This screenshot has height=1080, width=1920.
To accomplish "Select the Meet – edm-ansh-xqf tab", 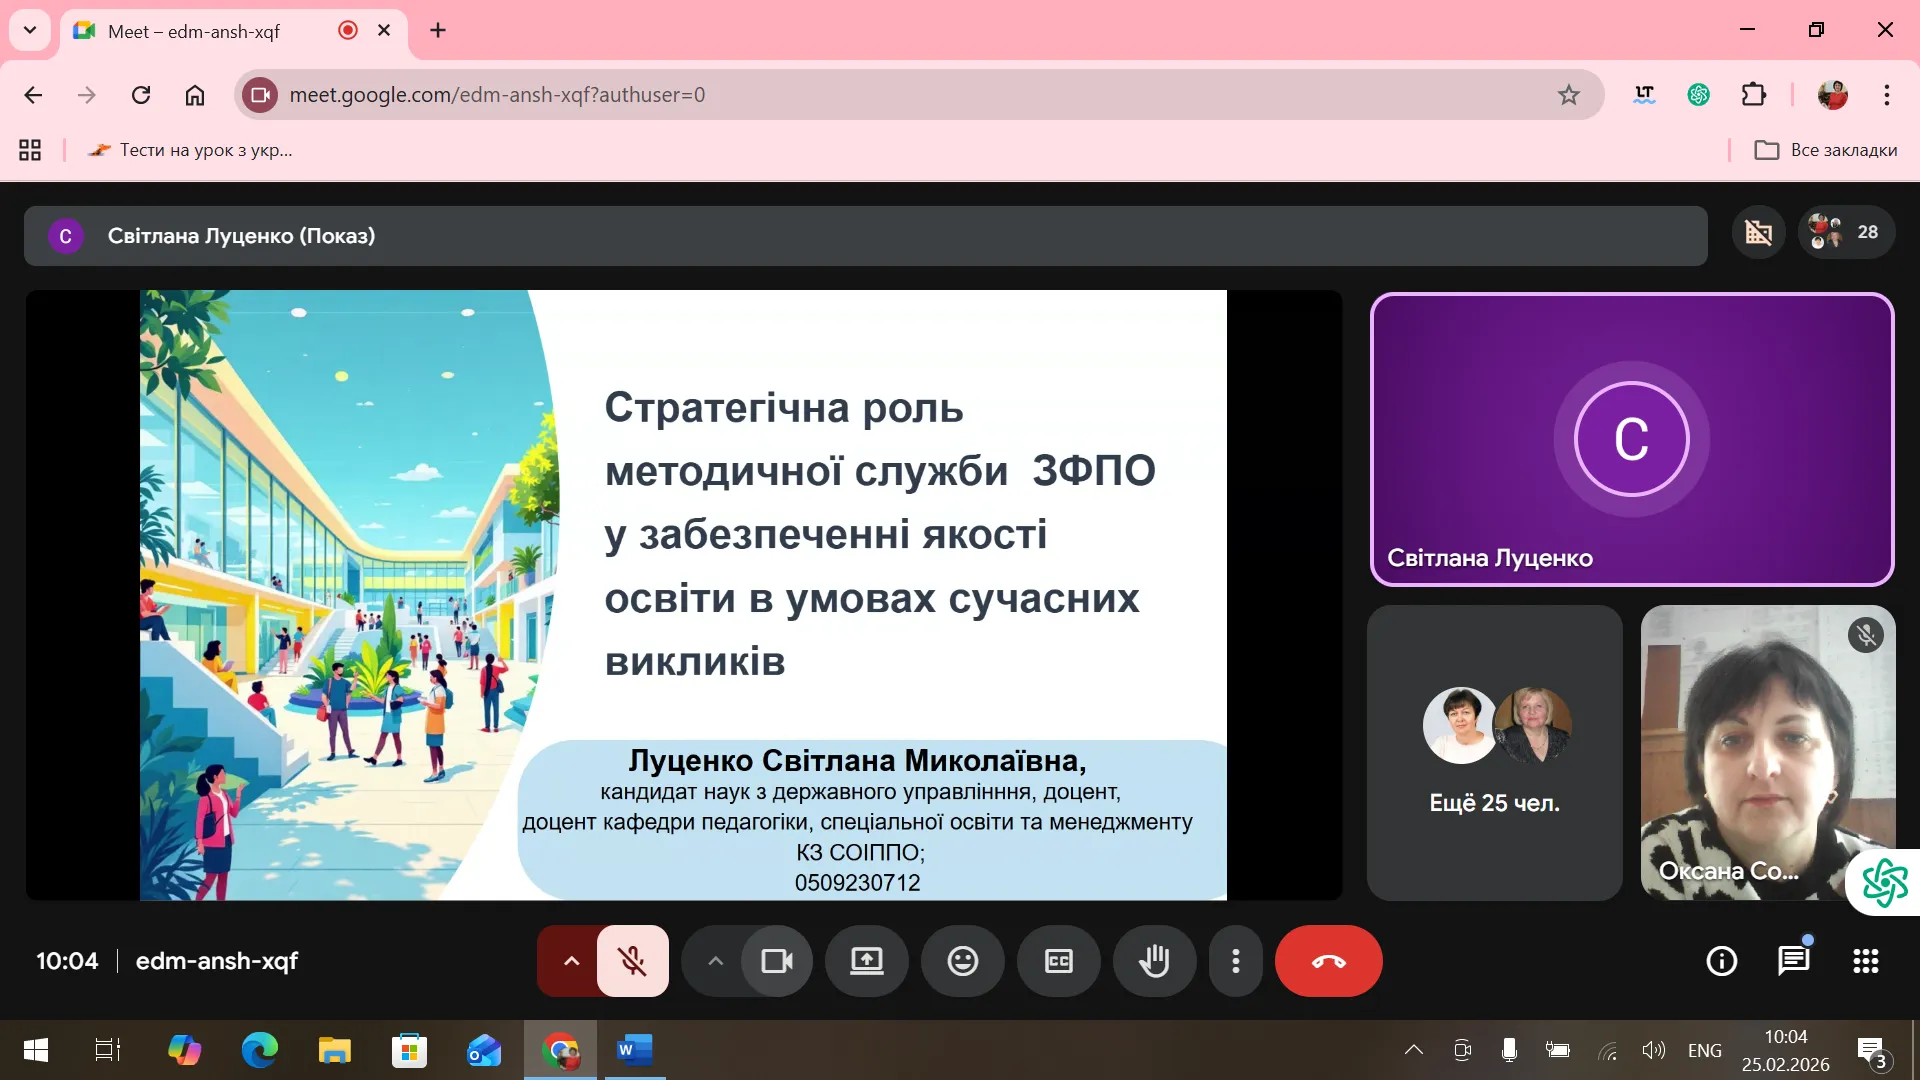I will point(194,31).
